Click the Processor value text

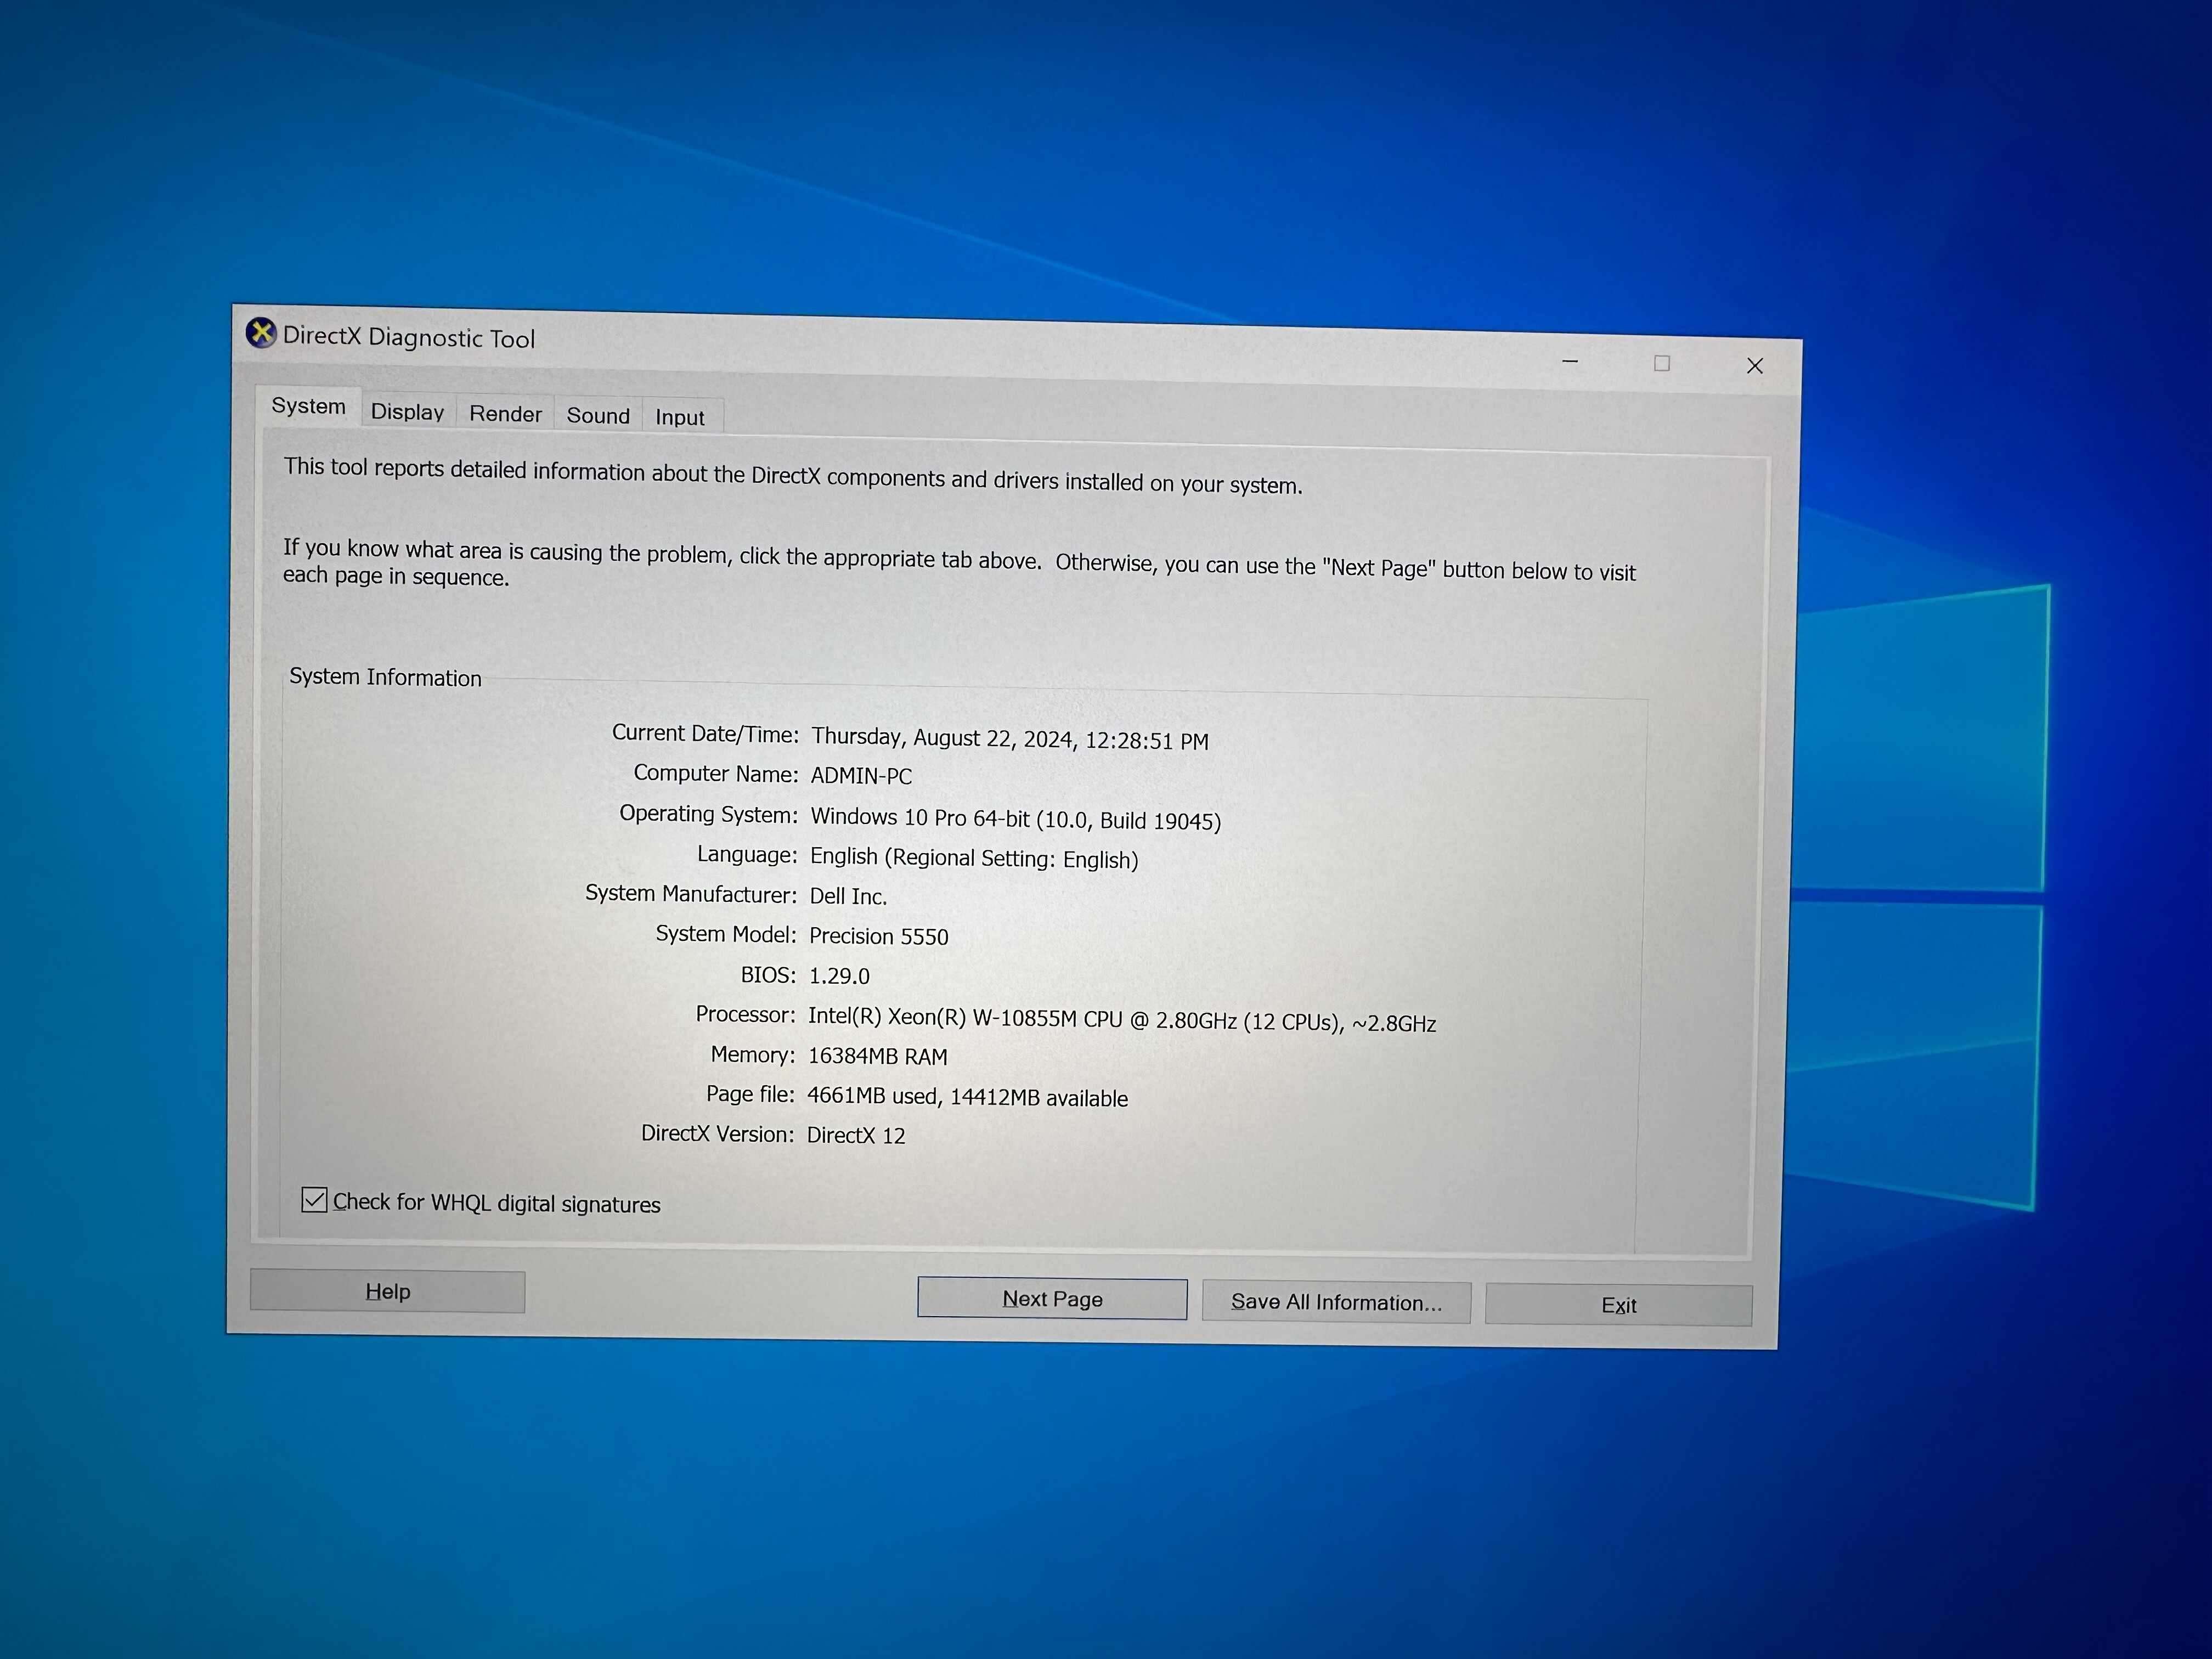click(x=1121, y=1020)
